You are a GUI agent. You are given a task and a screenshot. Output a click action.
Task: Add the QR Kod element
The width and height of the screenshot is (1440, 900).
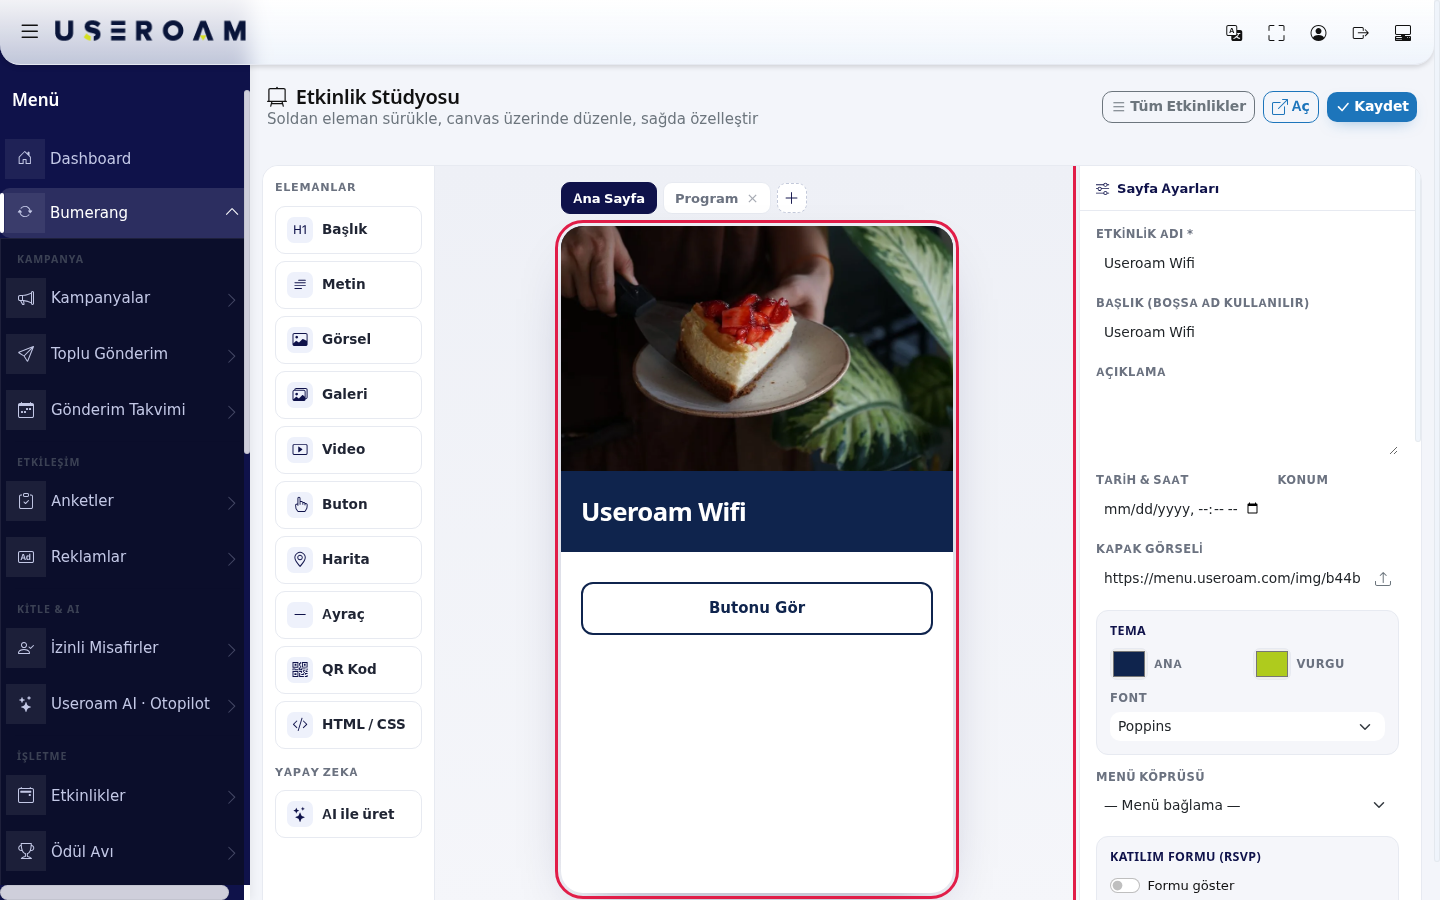click(x=348, y=669)
